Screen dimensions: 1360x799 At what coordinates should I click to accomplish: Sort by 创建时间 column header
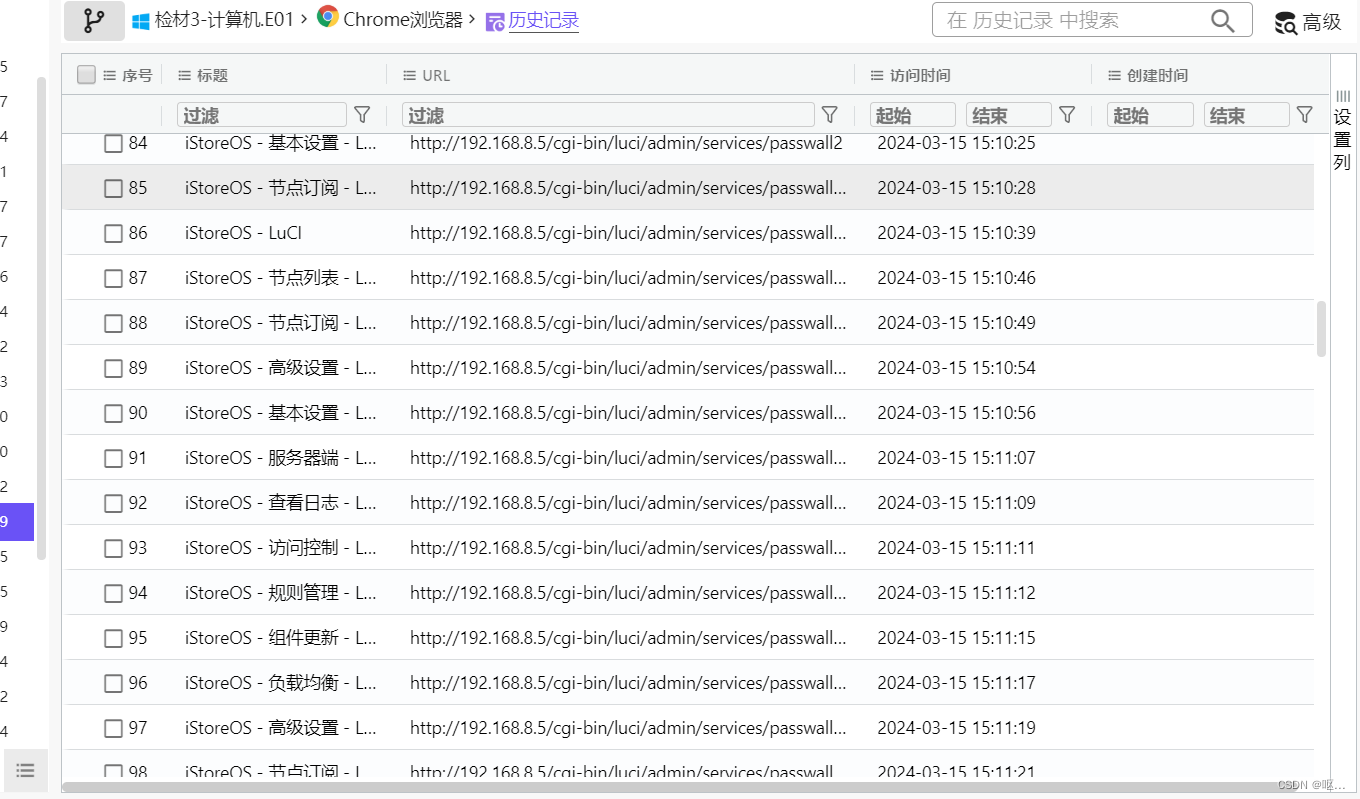(1157, 75)
